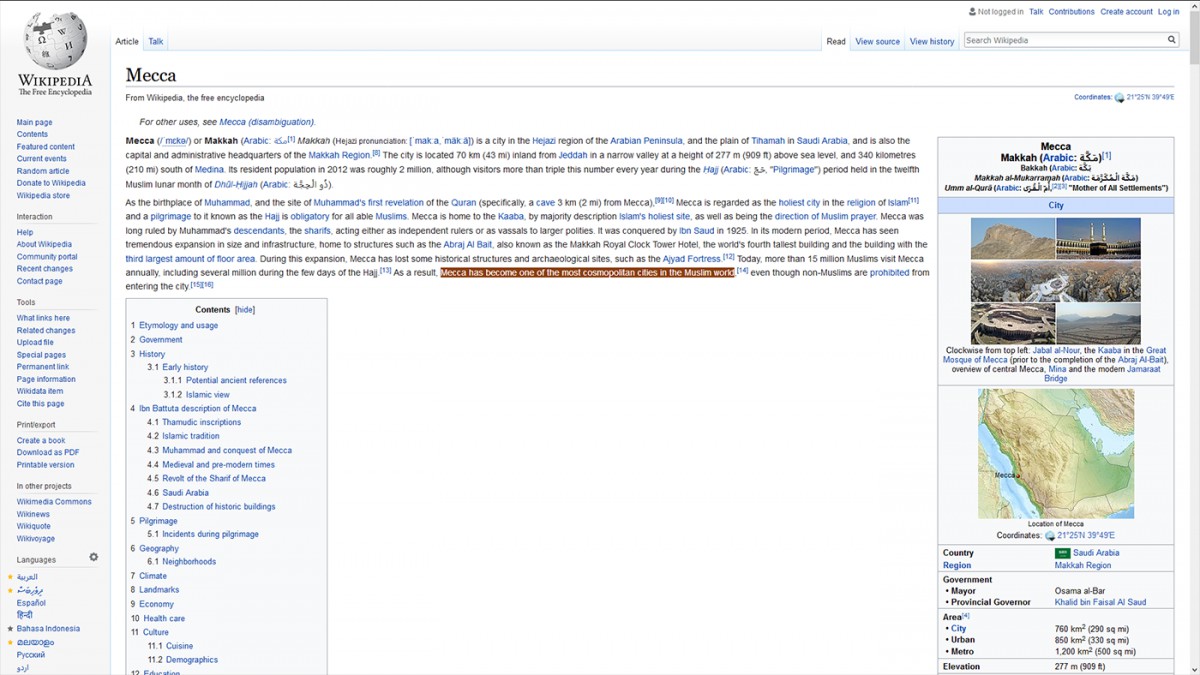
Task: Jump to Early history section
Action: coord(185,367)
